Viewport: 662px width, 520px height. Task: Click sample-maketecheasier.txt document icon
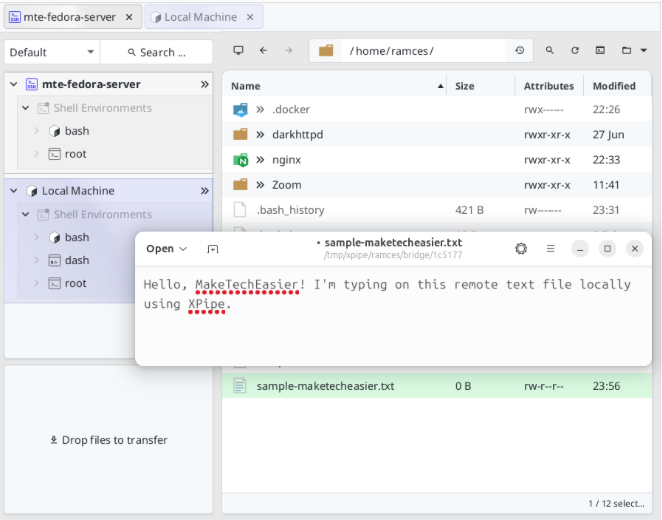click(240, 386)
